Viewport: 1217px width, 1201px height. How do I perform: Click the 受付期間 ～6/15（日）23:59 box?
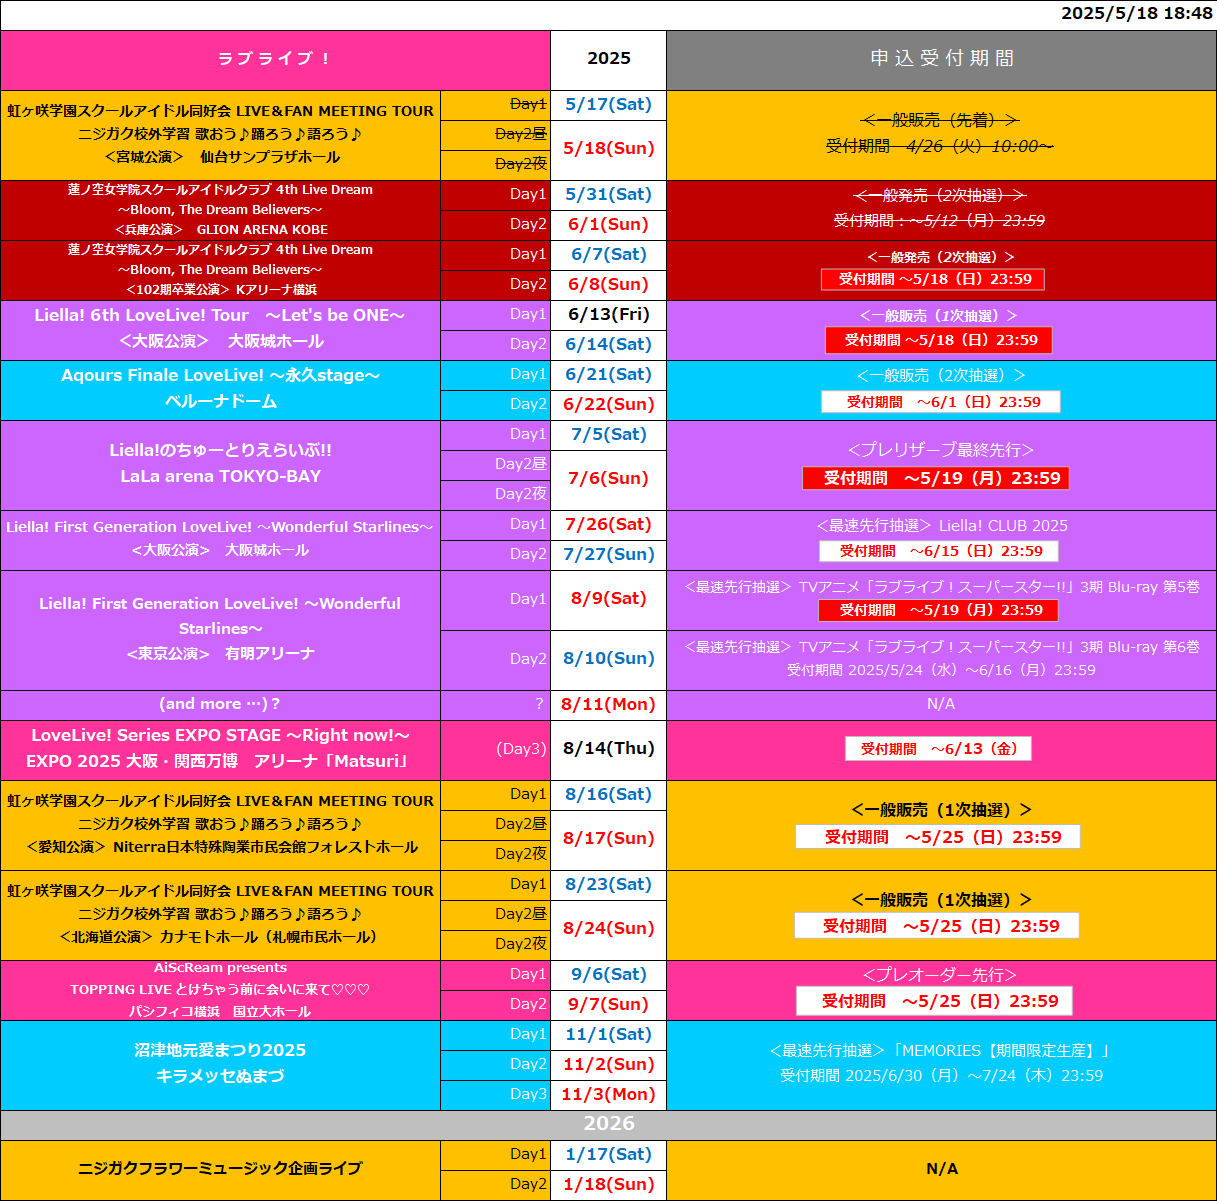point(939,551)
